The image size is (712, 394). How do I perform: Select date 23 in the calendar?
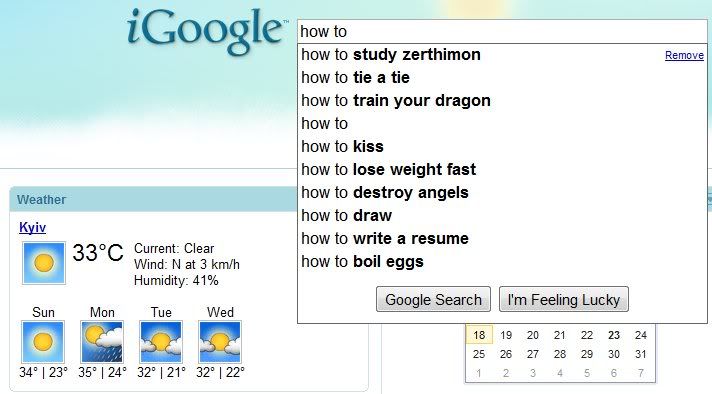pos(614,335)
